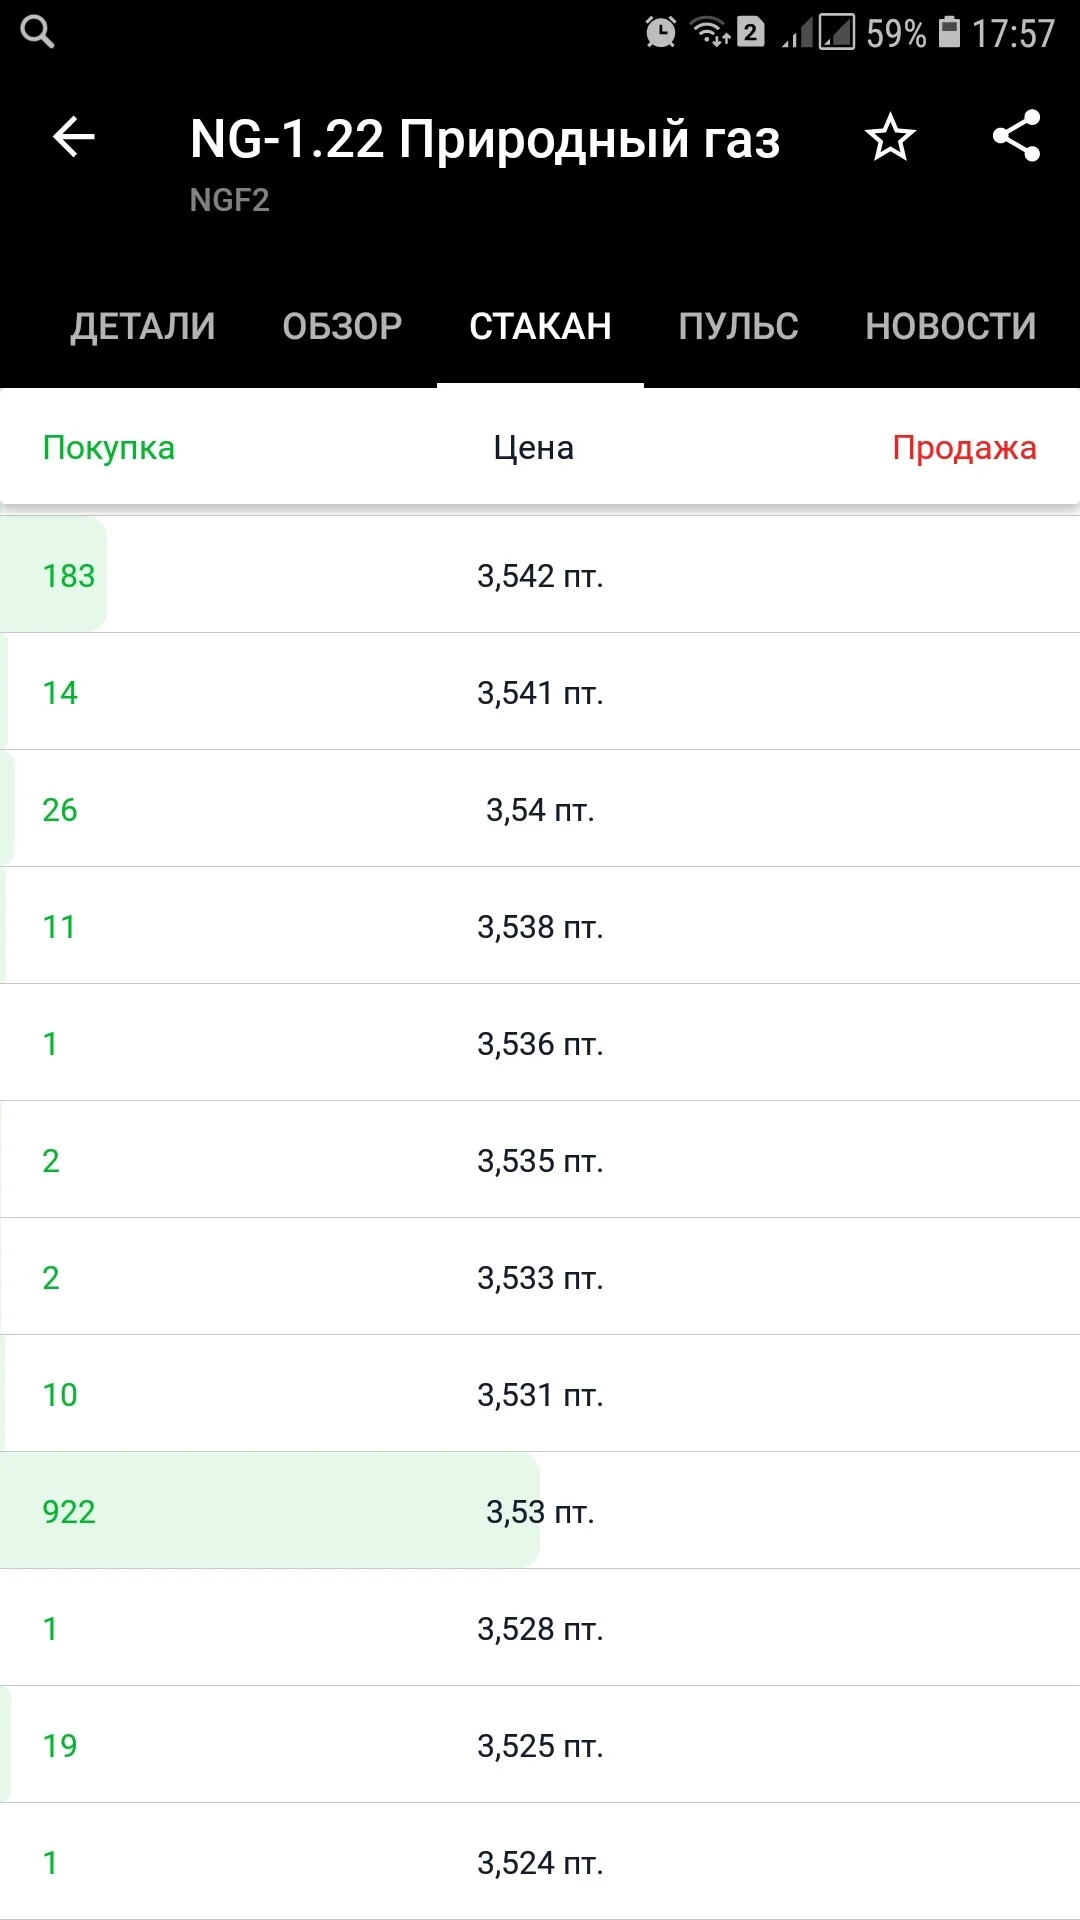Tap the 3,538 пт. price level
This screenshot has width=1080, height=1920.
[x=540, y=926]
